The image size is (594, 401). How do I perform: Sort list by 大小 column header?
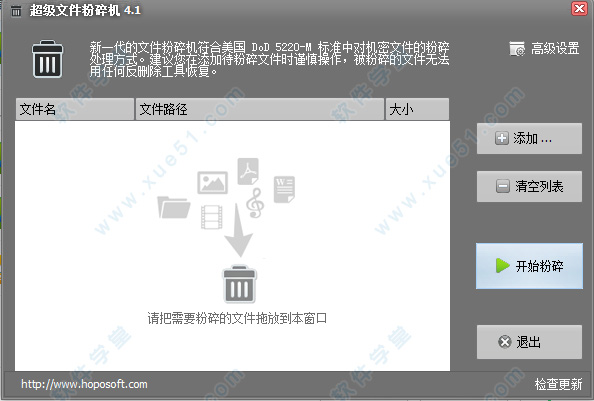(x=417, y=109)
